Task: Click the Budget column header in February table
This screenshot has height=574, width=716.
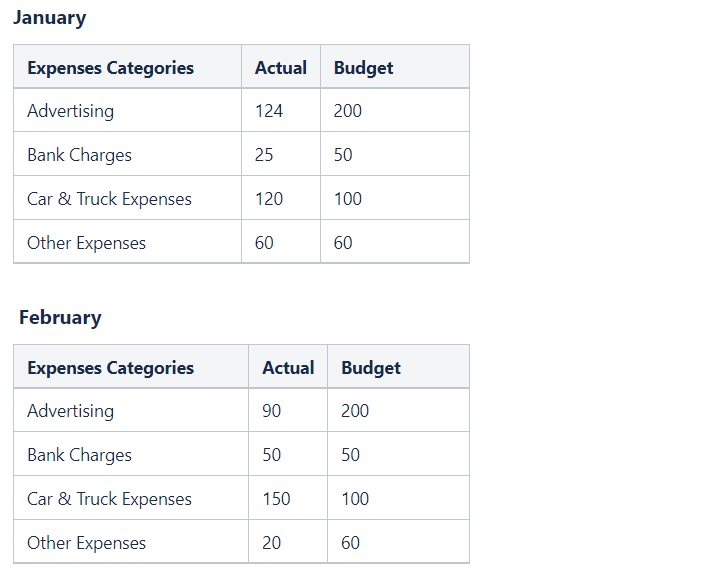Action: click(x=371, y=368)
